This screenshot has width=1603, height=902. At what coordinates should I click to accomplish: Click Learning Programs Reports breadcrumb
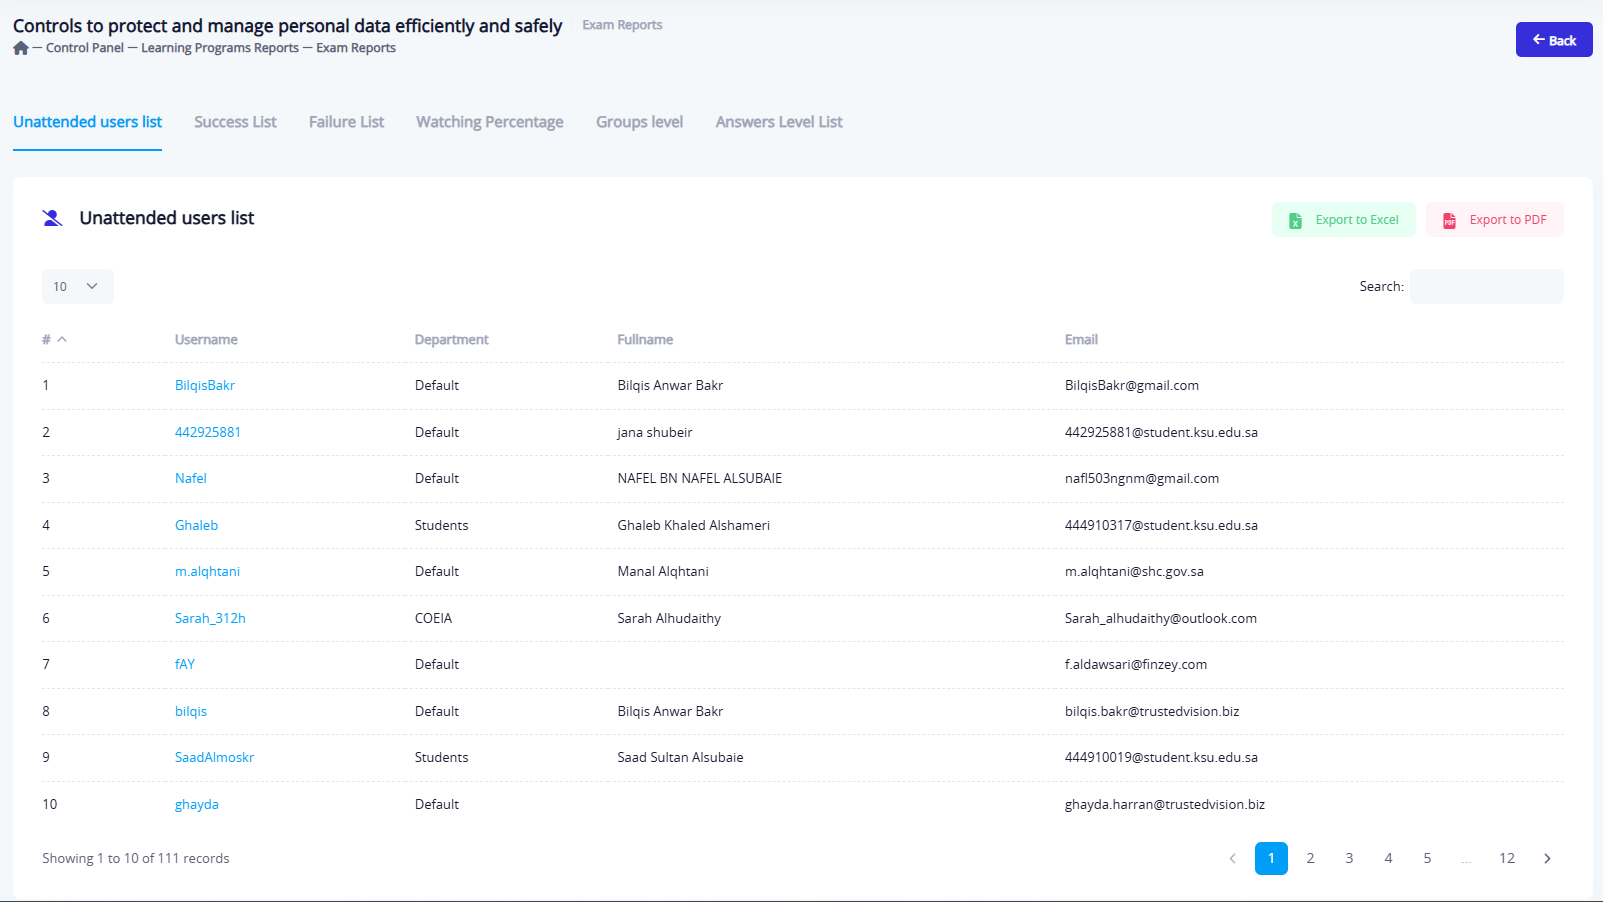pyautogui.click(x=220, y=48)
